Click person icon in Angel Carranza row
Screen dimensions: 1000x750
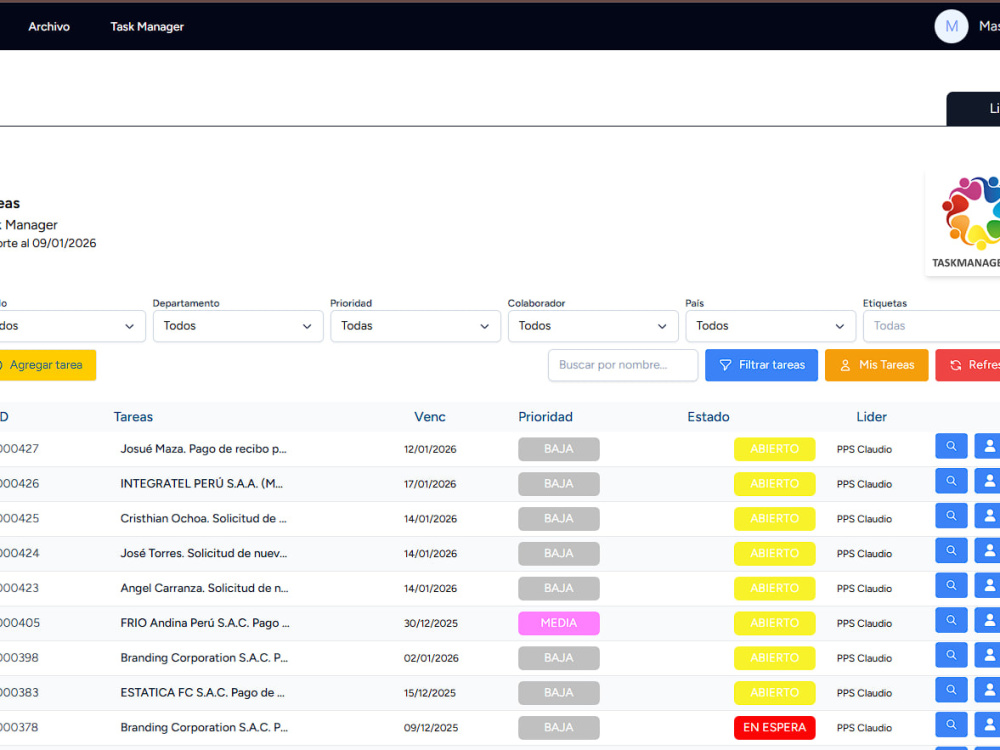tap(988, 585)
